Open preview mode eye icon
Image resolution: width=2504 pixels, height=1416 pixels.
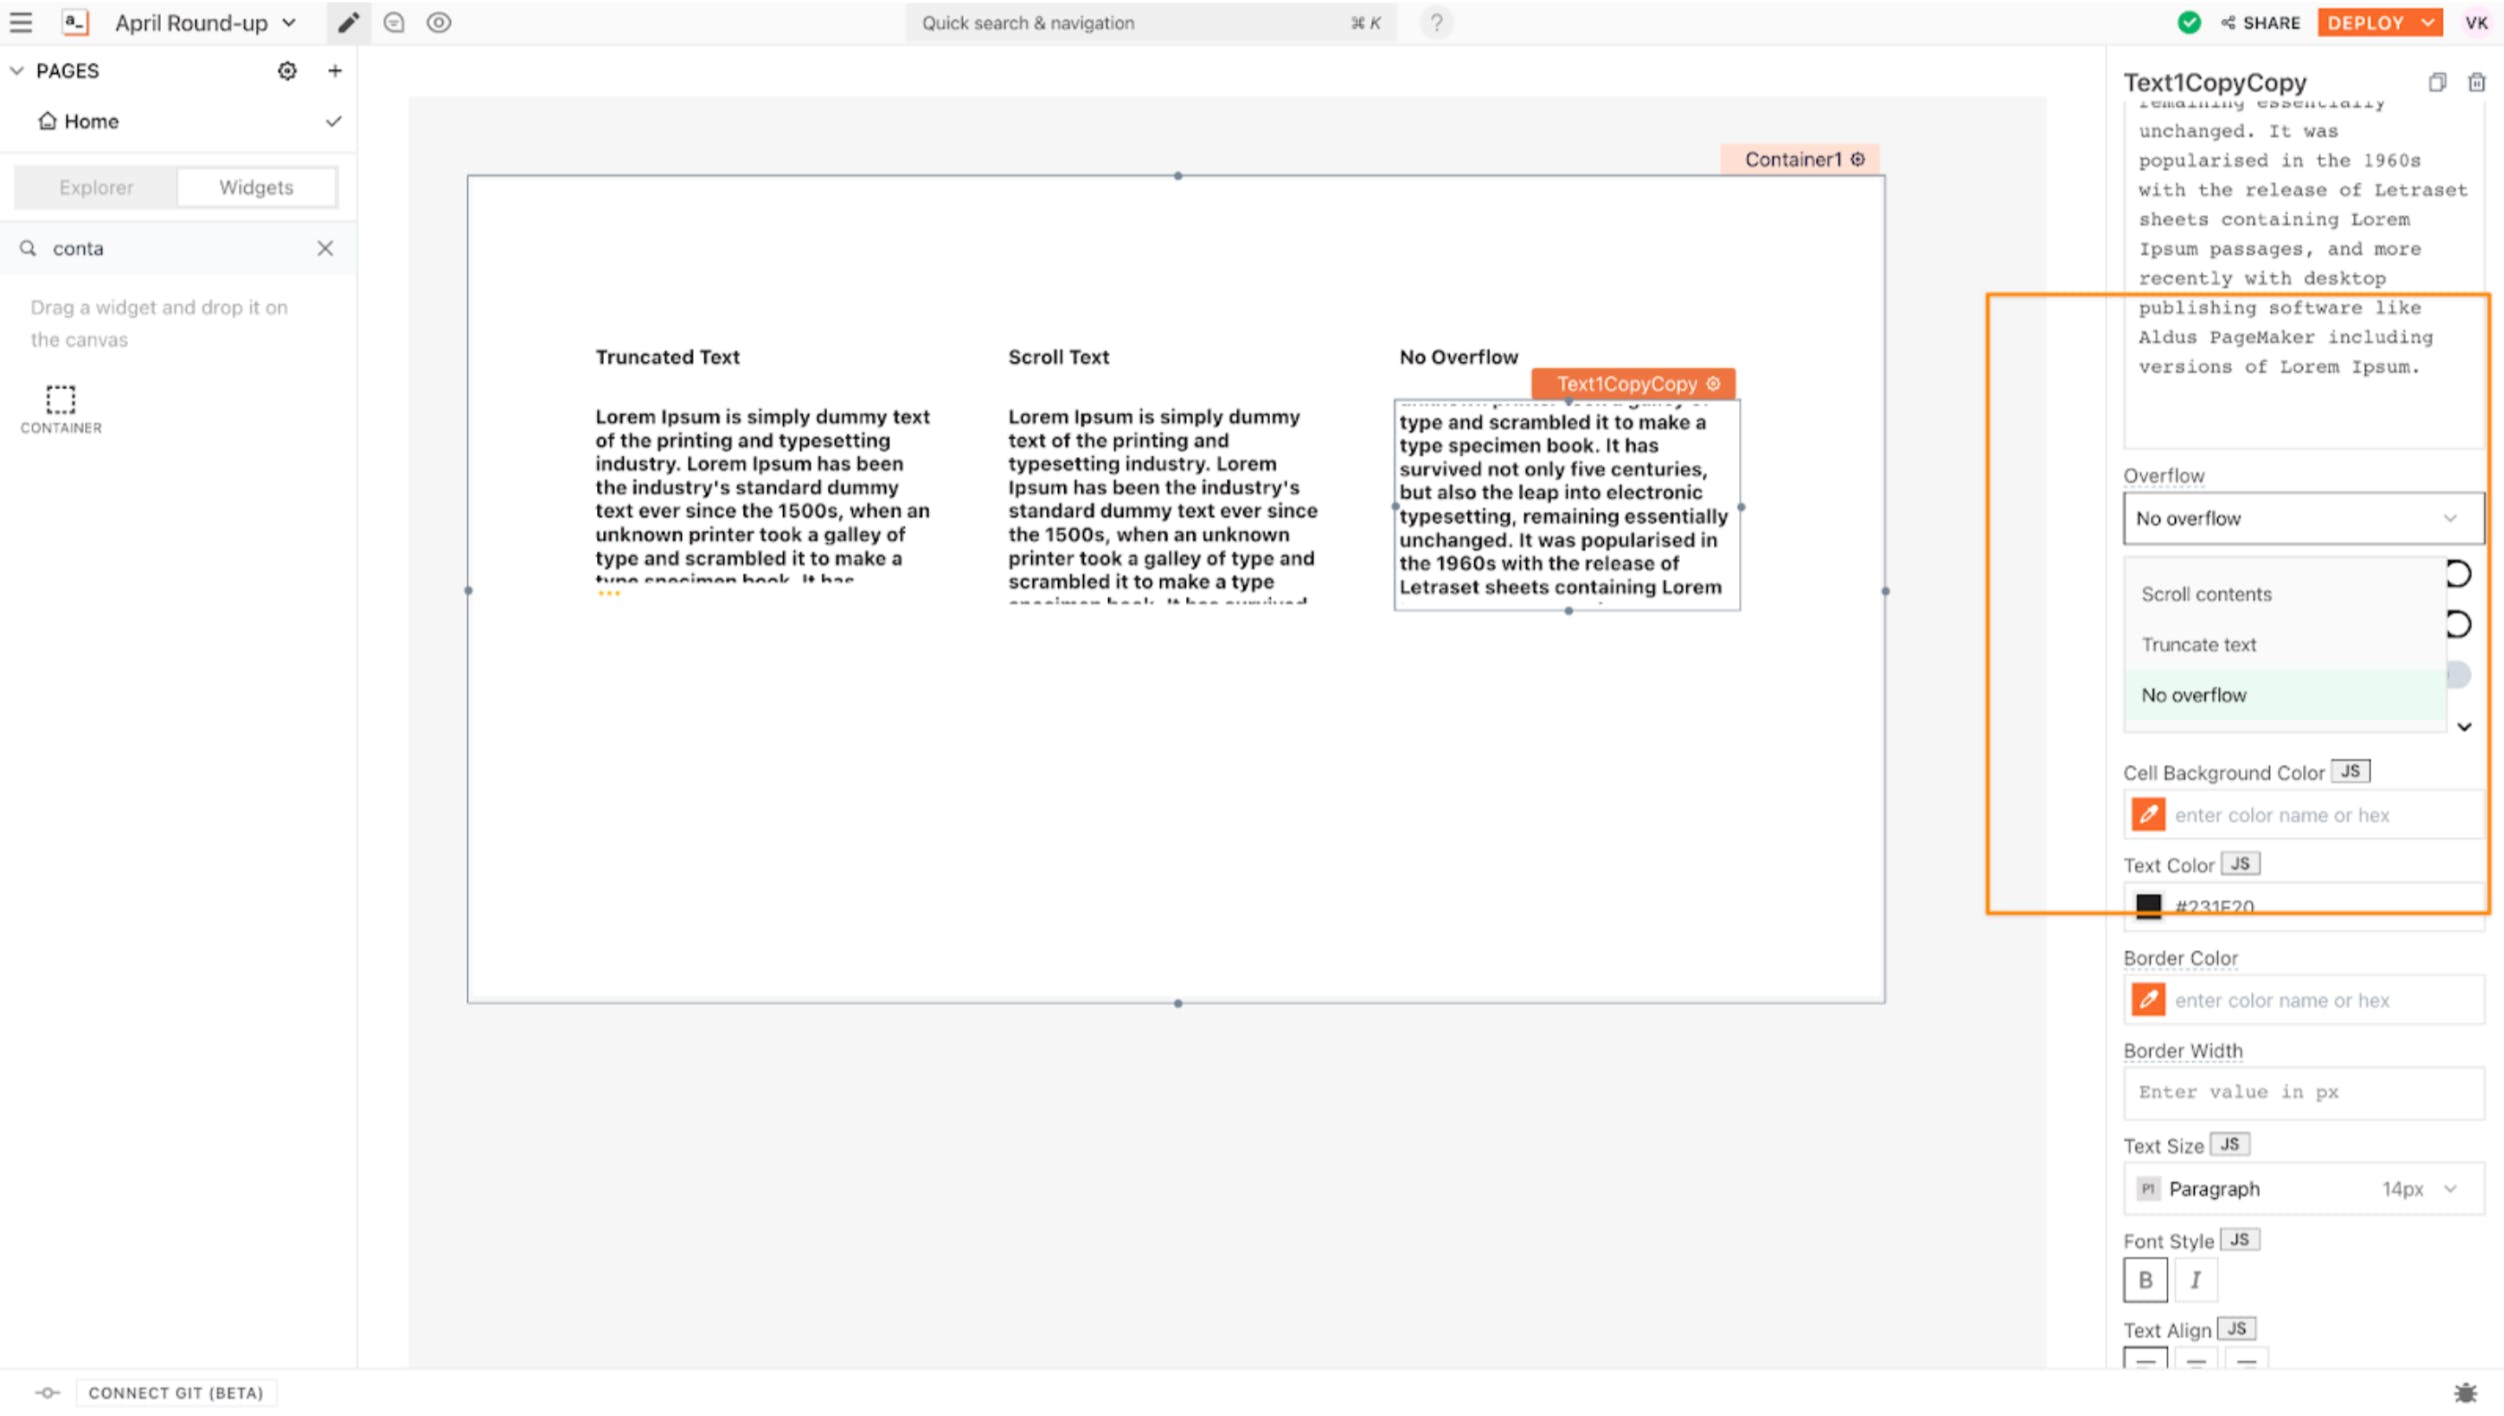pos(439,22)
